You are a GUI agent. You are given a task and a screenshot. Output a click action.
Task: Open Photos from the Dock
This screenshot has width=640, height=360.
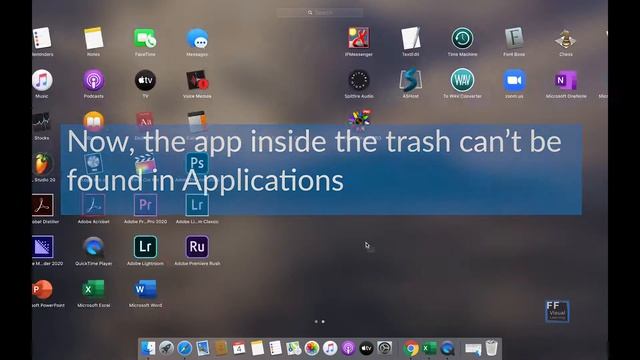pyautogui.click(x=311, y=348)
